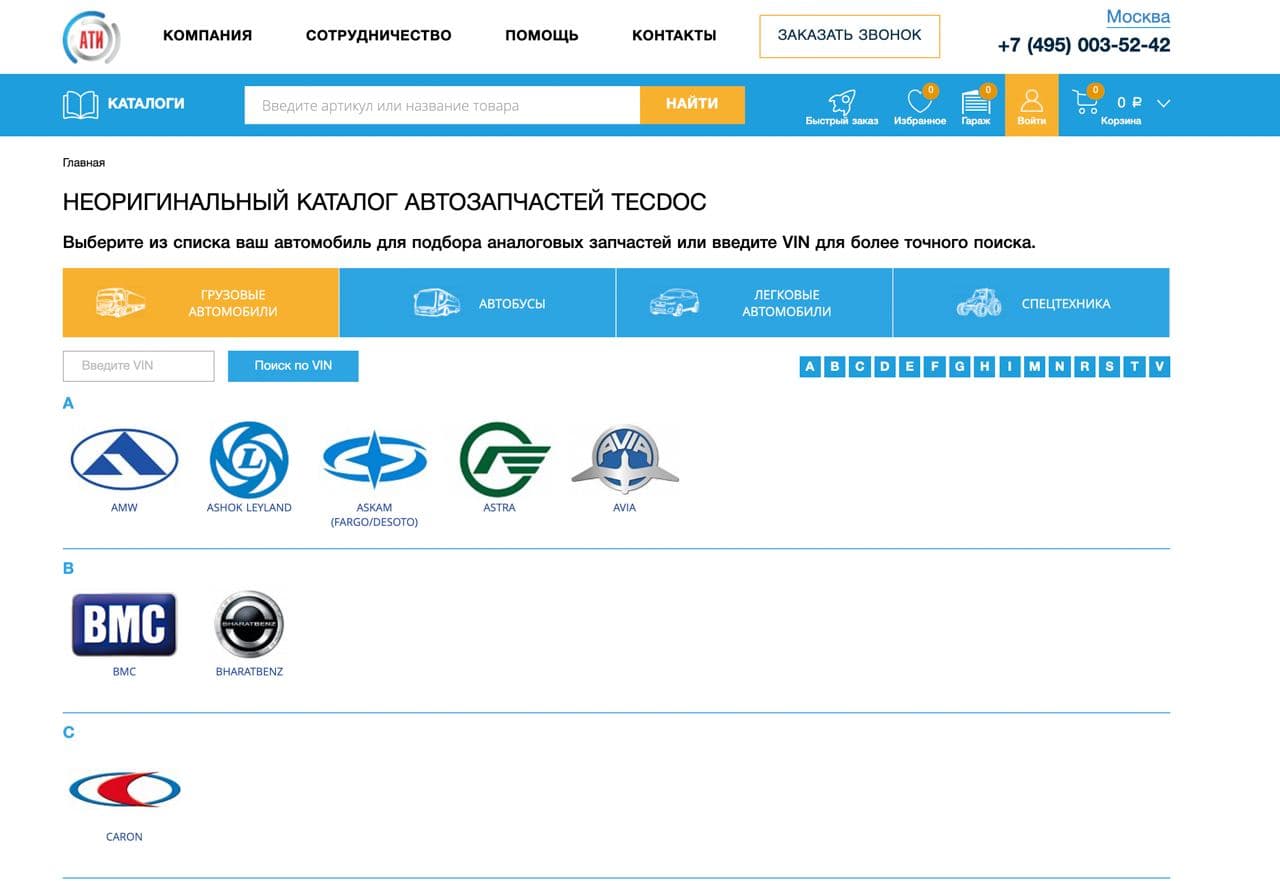This screenshot has width=1280, height=881.
Task: Click the Поиск по VIN button
Action: [293, 366]
